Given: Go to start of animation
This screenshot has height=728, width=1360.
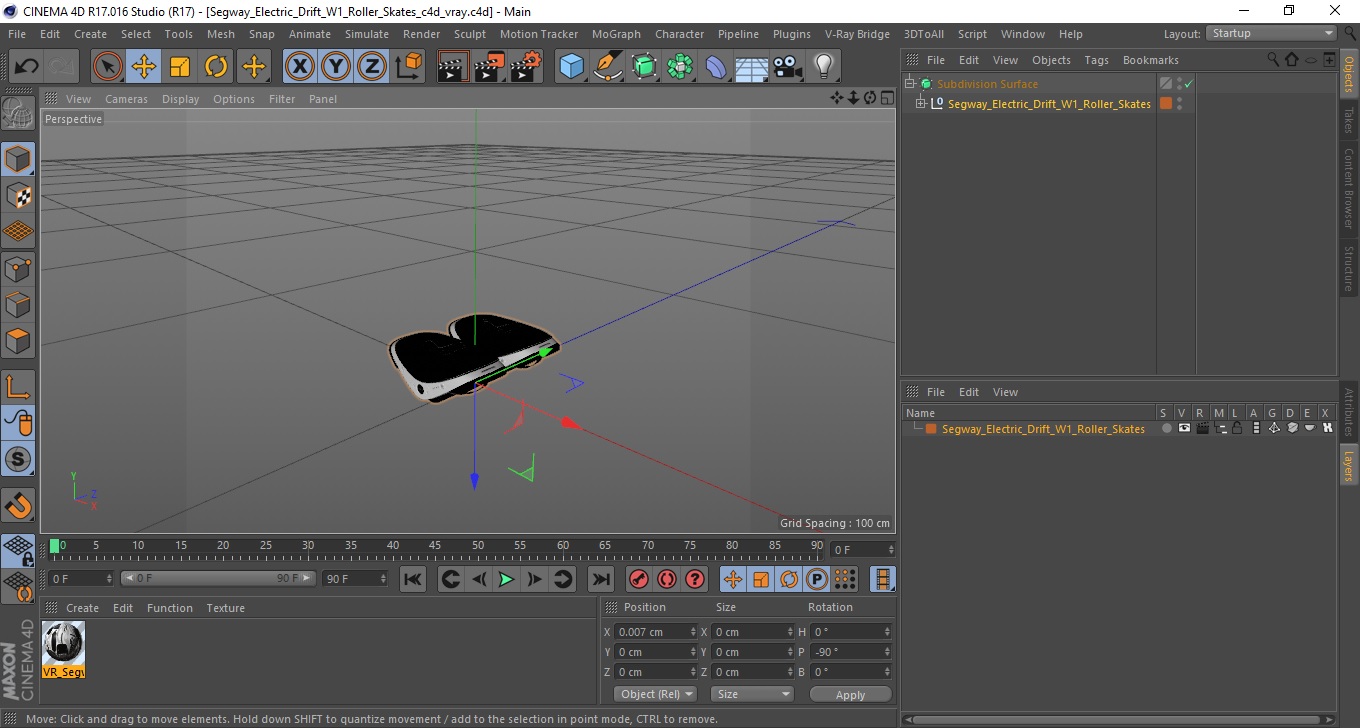Looking at the screenshot, I should 413,579.
